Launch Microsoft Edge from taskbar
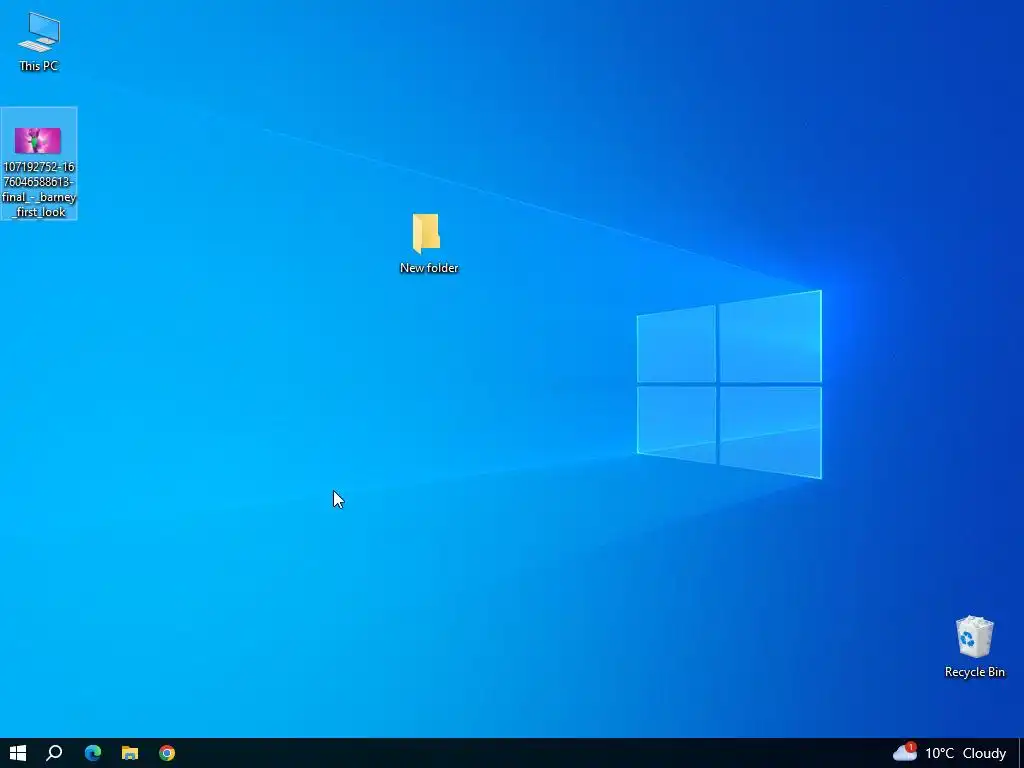This screenshot has width=1024, height=768. point(93,753)
